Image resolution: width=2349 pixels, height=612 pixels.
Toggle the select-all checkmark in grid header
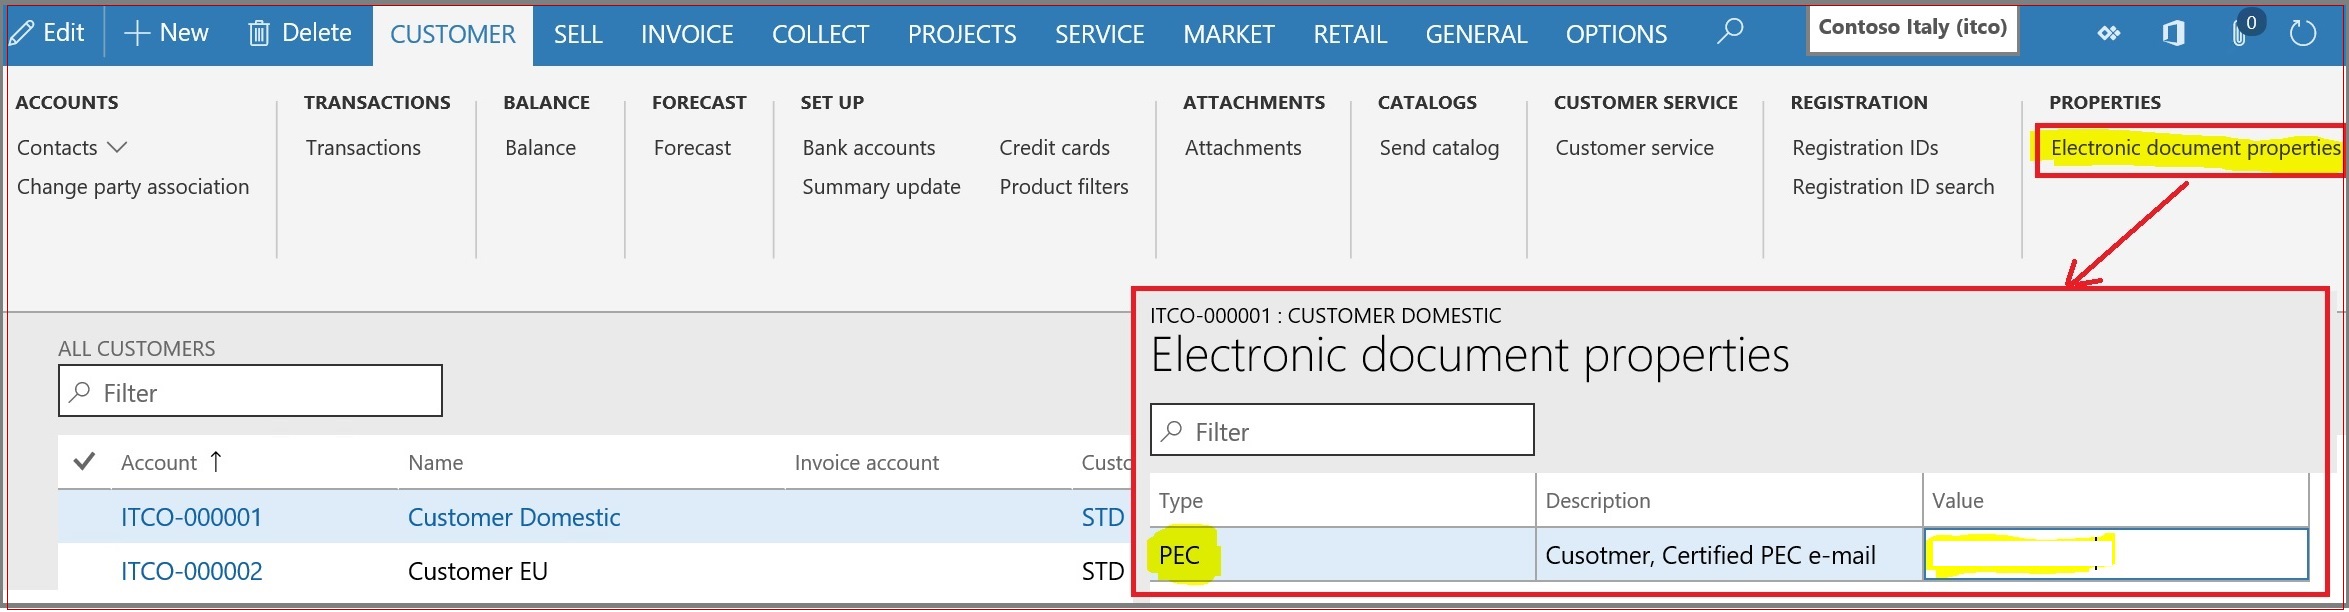(85, 461)
